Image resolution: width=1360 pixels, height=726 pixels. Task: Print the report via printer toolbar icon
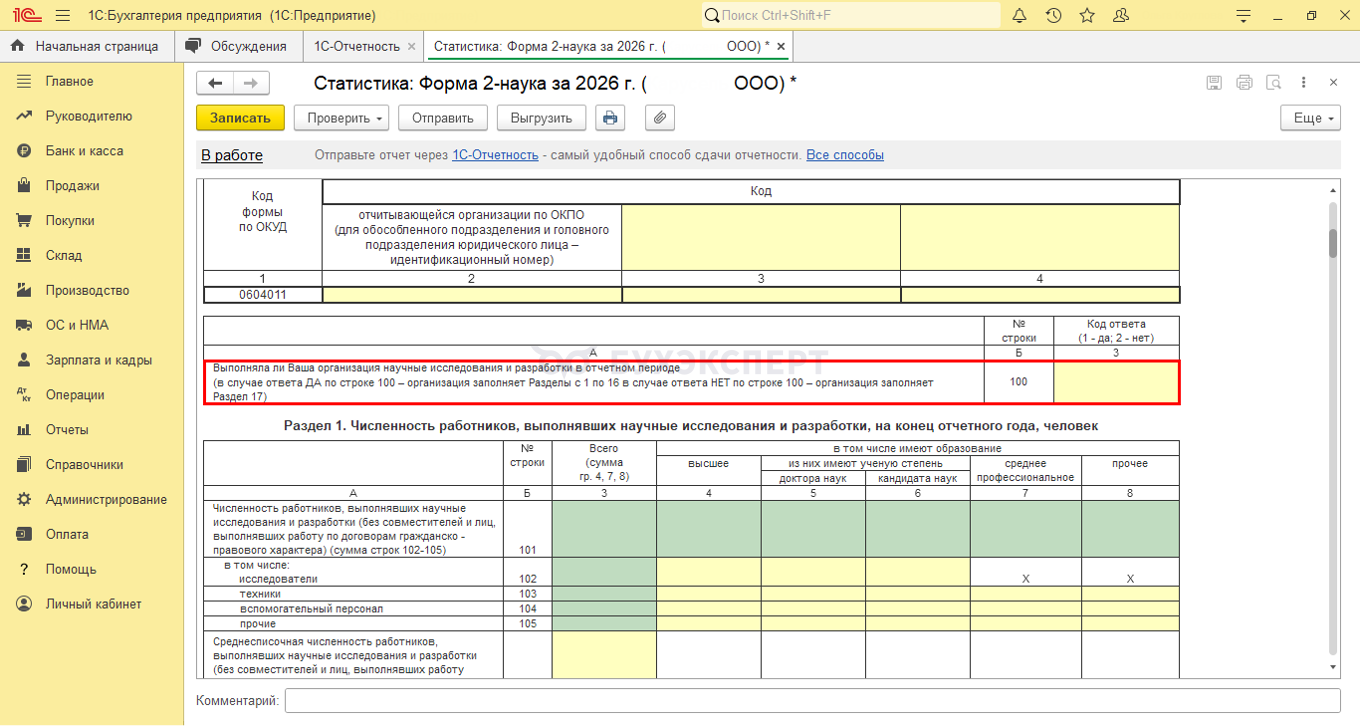610,118
